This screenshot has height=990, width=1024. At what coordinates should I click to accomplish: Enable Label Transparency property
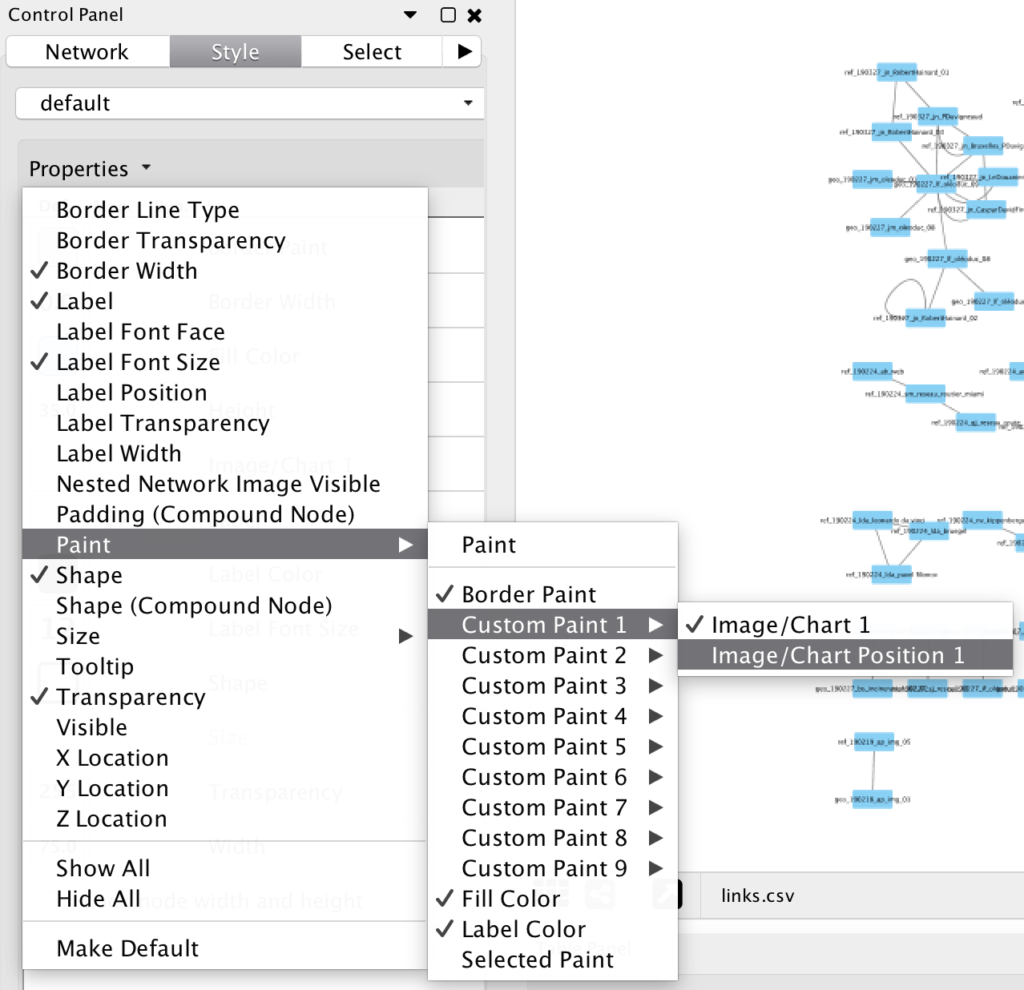point(225,423)
